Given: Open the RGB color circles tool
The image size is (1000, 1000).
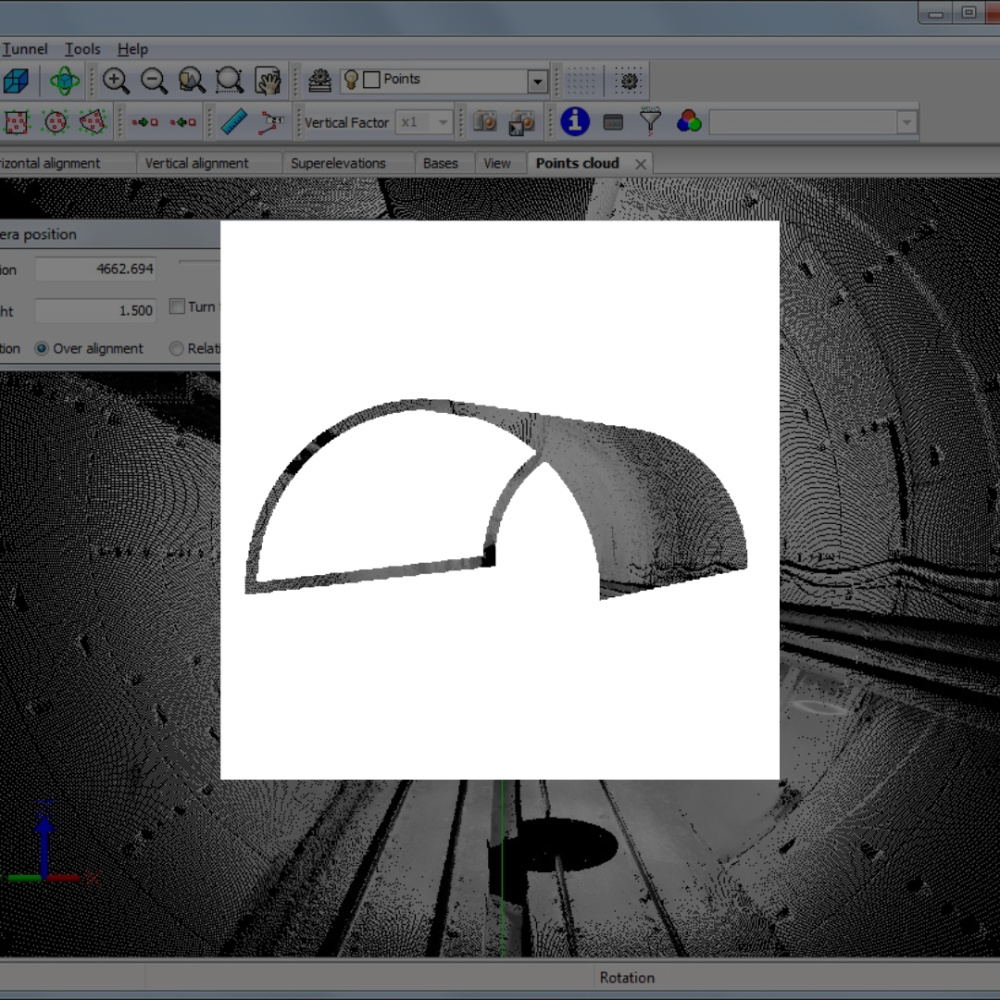Looking at the screenshot, I should [x=689, y=121].
